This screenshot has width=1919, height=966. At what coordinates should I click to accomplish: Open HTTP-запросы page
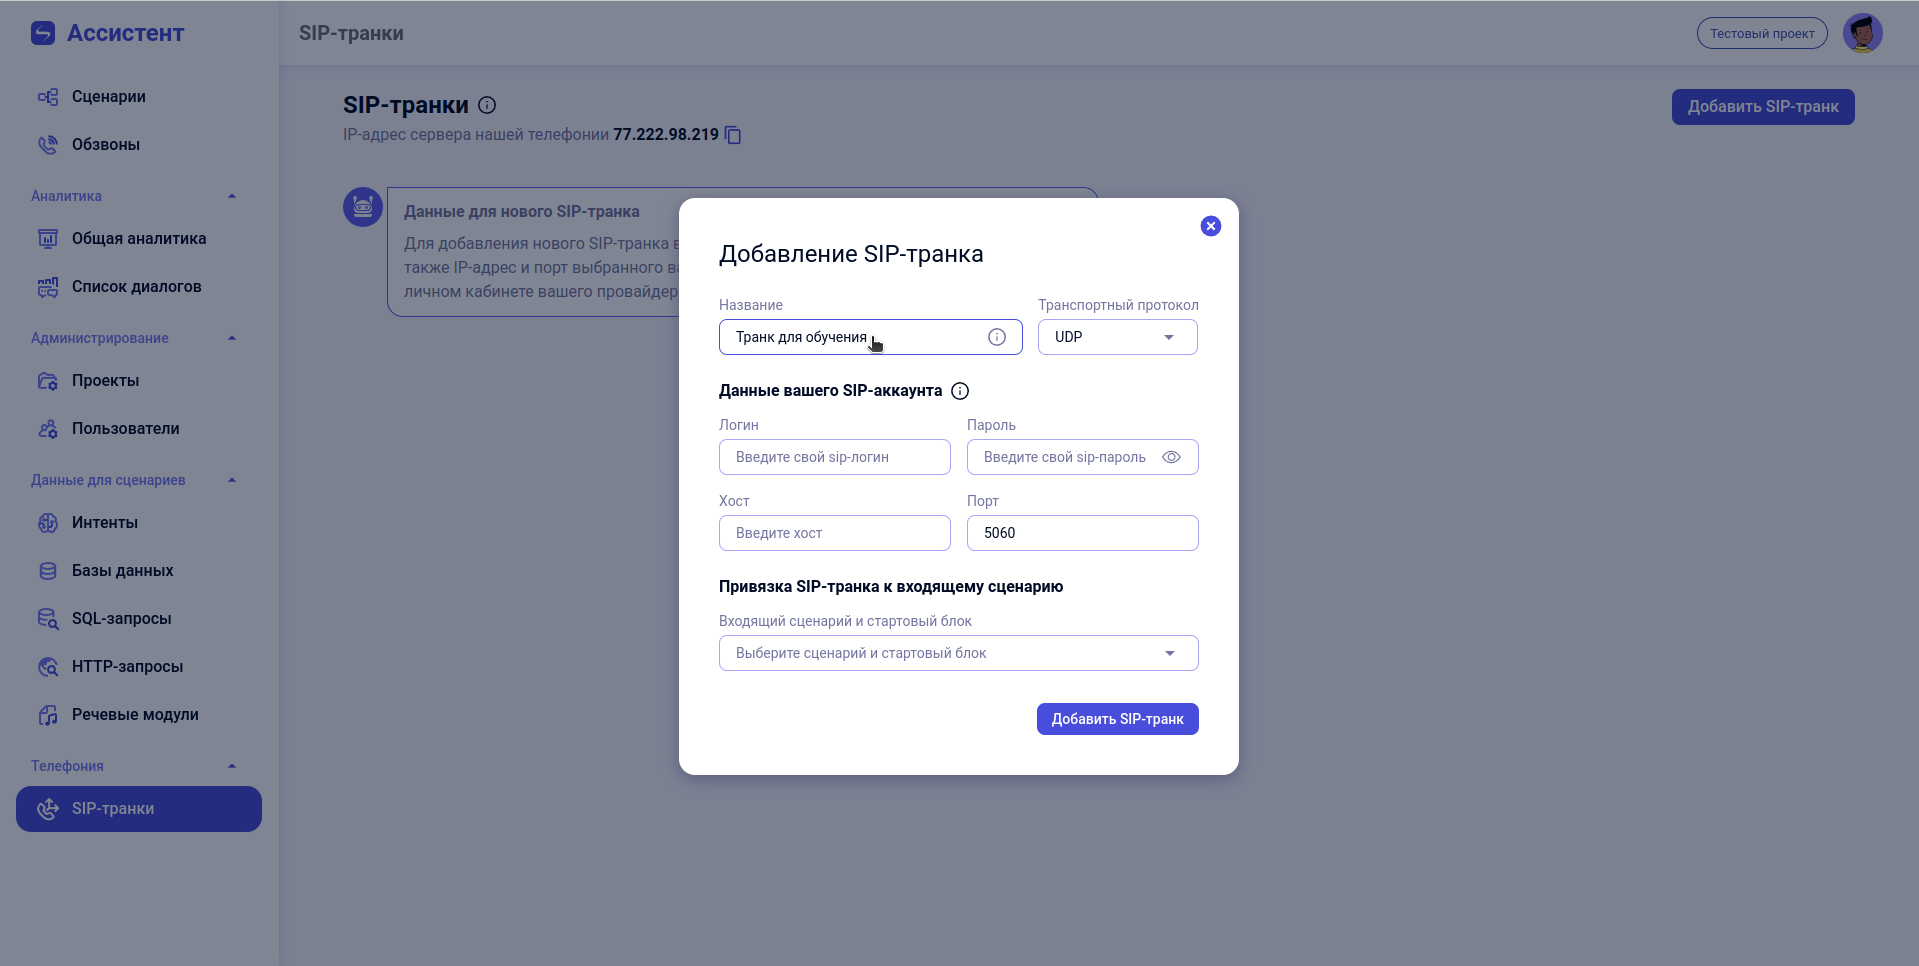coord(127,667)
